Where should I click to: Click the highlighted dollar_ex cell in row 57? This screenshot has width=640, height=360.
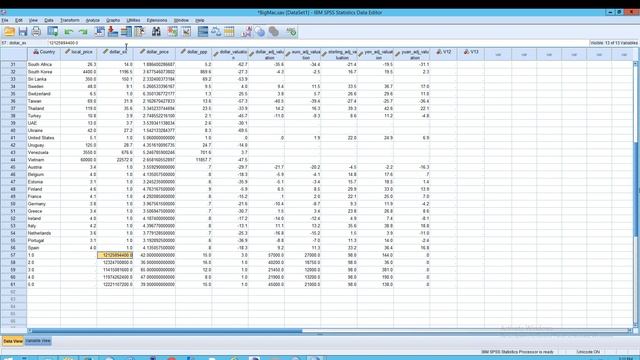click(x=115, y=255)
